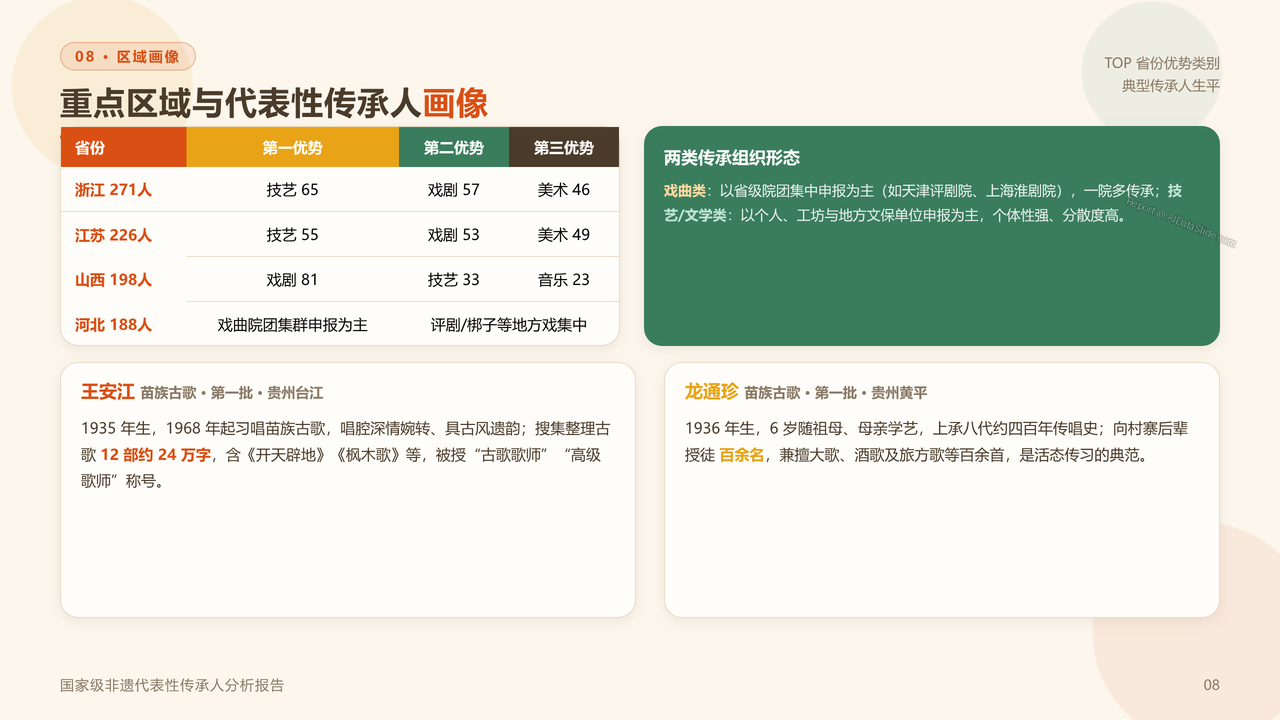The image size is (1280, 720).
Task: Click the 第一优势 column header
Action: [293, 147]
